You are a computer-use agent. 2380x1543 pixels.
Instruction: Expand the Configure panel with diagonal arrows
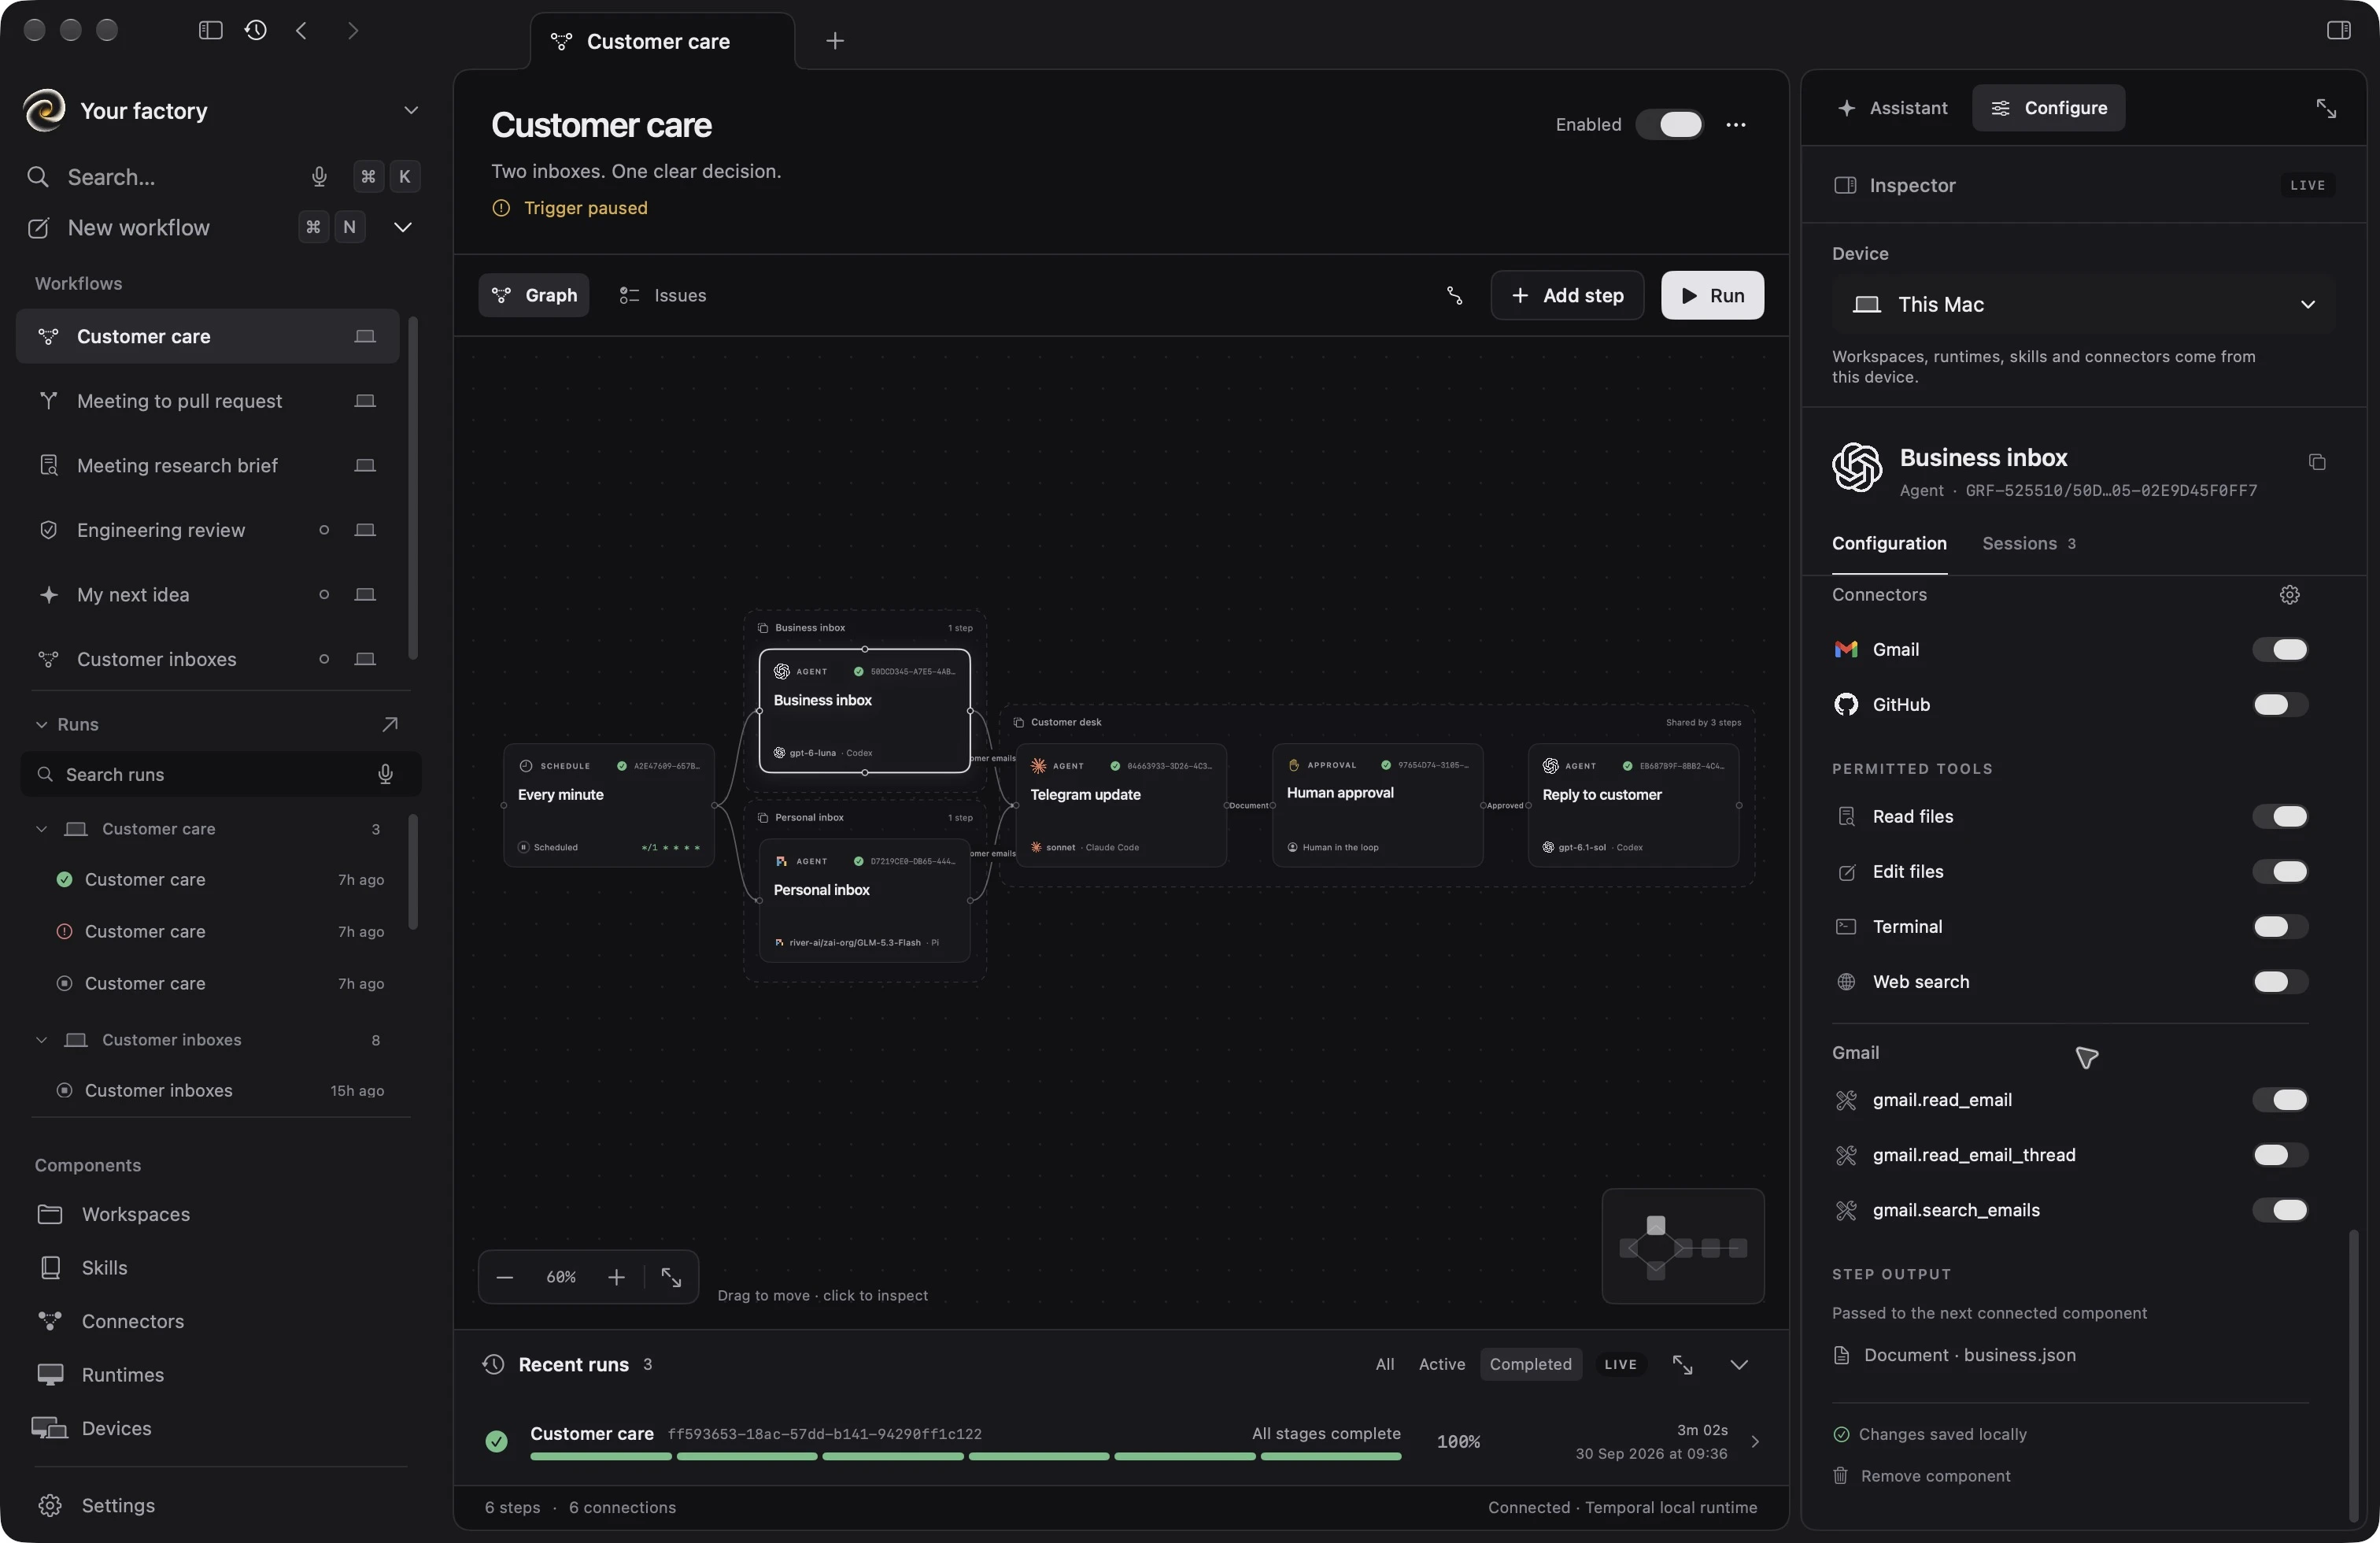pos(2326,108)
